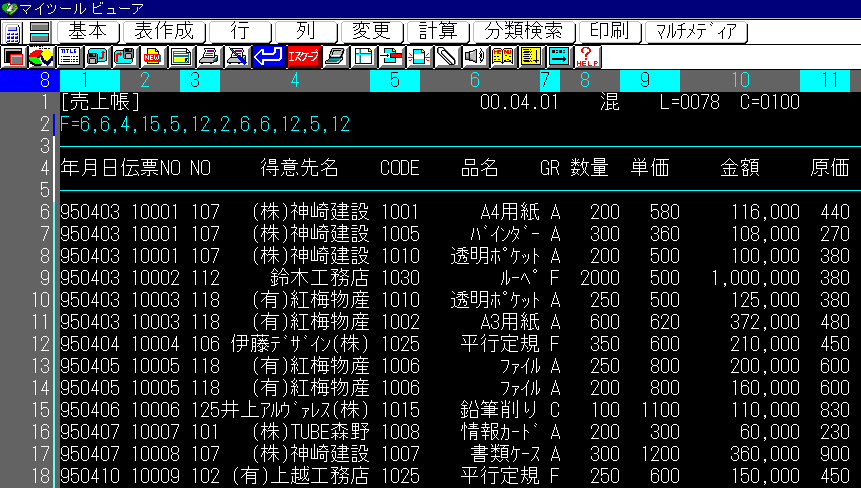This screenshot has width=861, height=488.
Task: Open the calculator icon beside the menu tabs
Action: 12,32
